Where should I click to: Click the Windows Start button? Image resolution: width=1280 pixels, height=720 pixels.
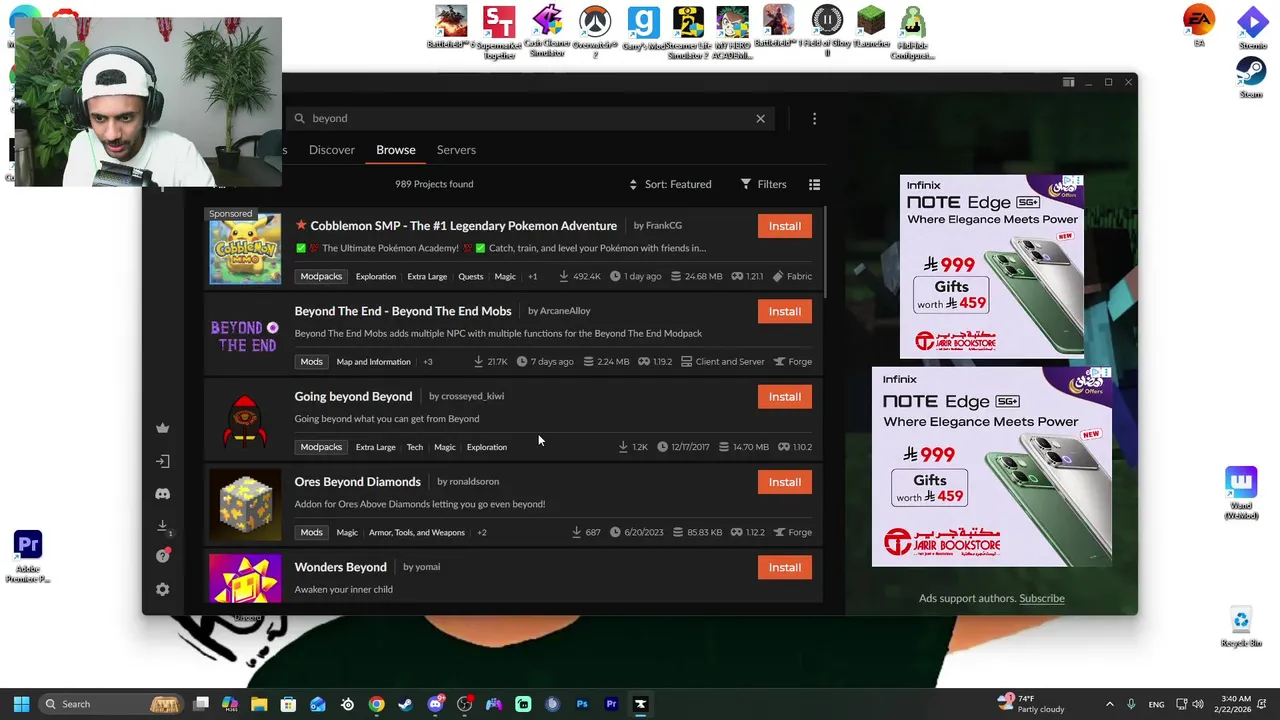point(21,704)
